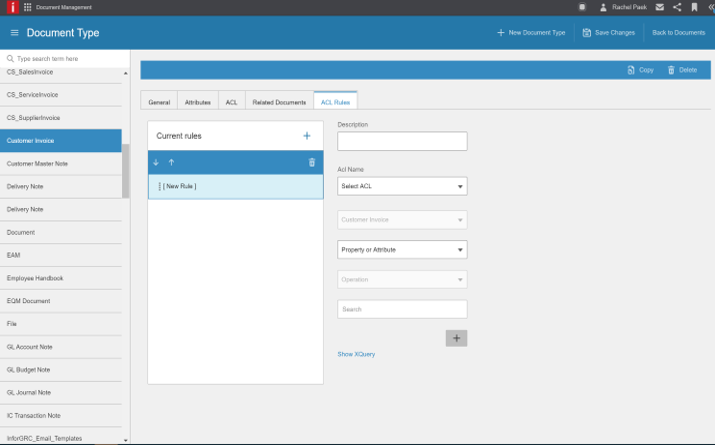Click the share icon in top bar
The image size is (715, 445).
pyautogui.click(x=677, y=7)
